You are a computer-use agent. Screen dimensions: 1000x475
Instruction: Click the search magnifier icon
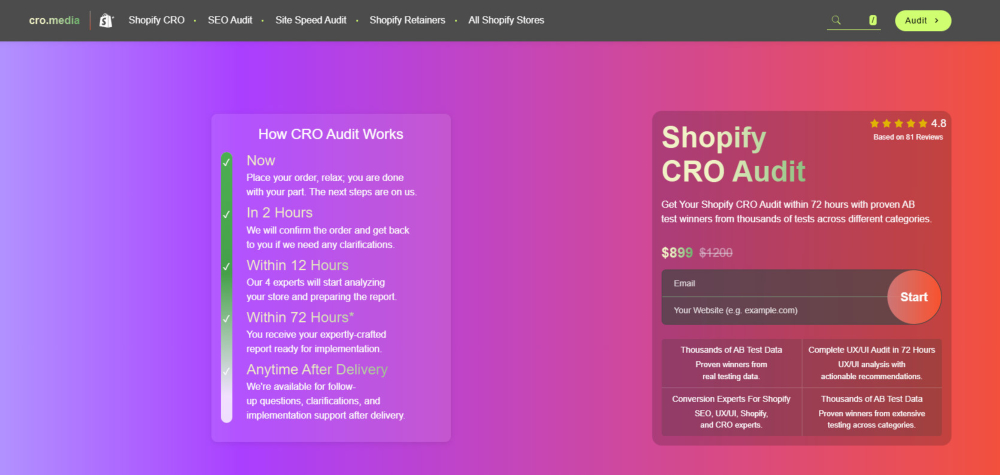click(836, 20)
